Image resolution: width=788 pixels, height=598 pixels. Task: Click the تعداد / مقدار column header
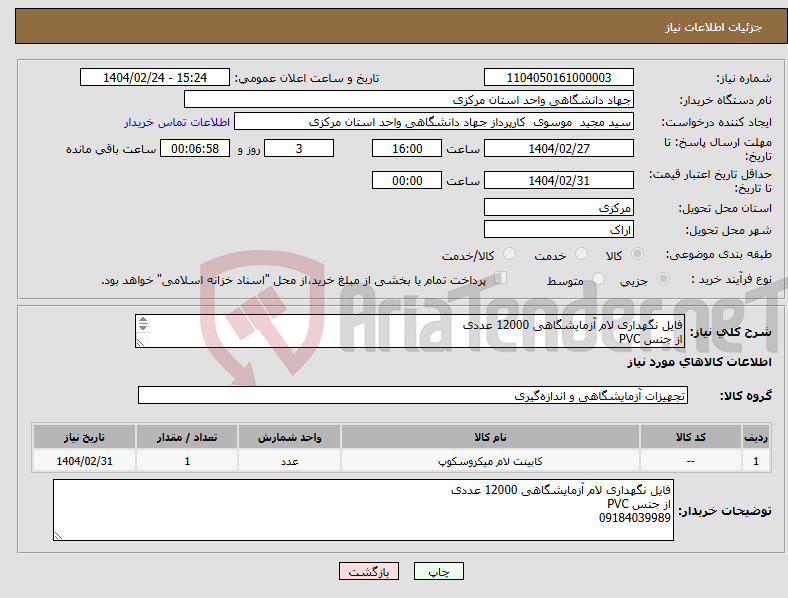(x=187, y=437)
